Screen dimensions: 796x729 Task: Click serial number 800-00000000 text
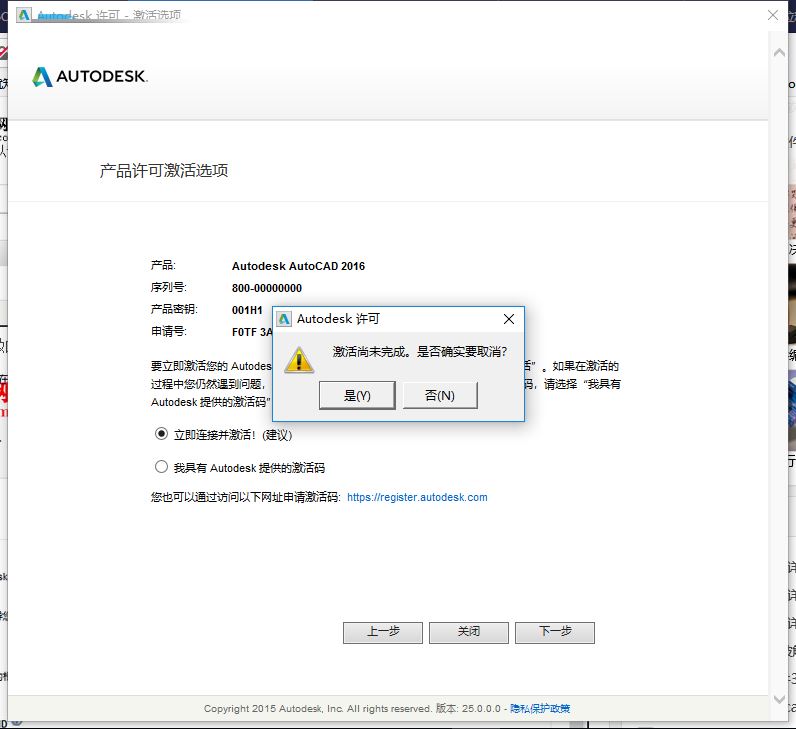[267, 288]
